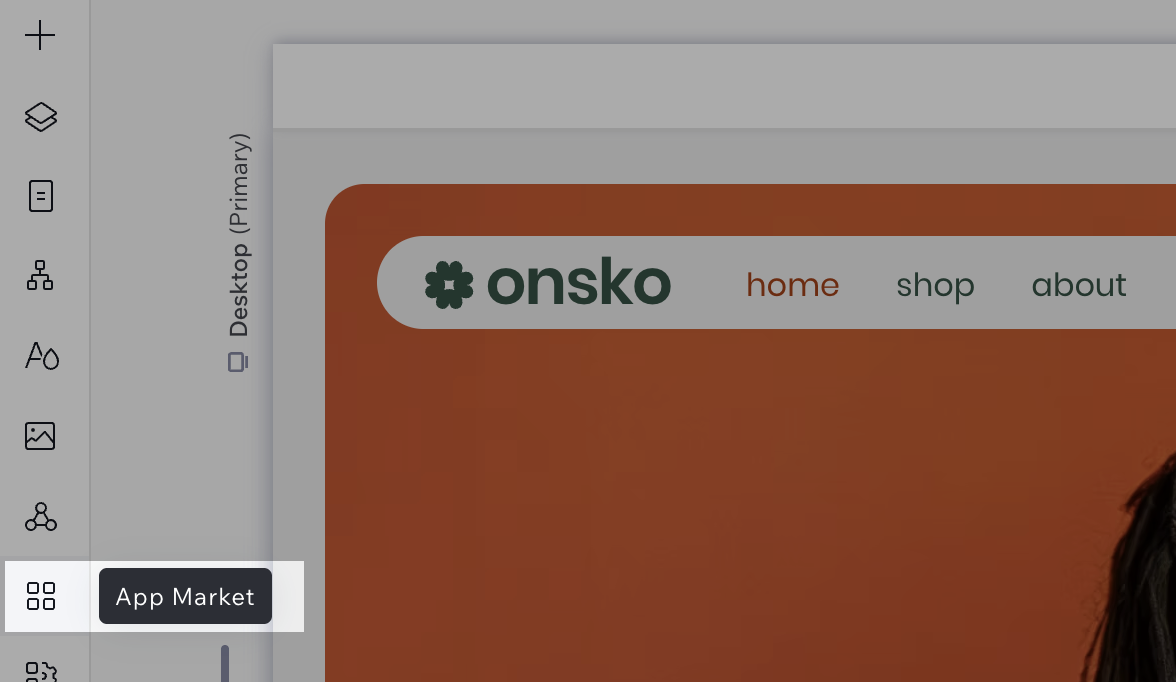Select the onsko flower logo symbol
Screen dimensions: 1176x682
[x=449, y=284]
